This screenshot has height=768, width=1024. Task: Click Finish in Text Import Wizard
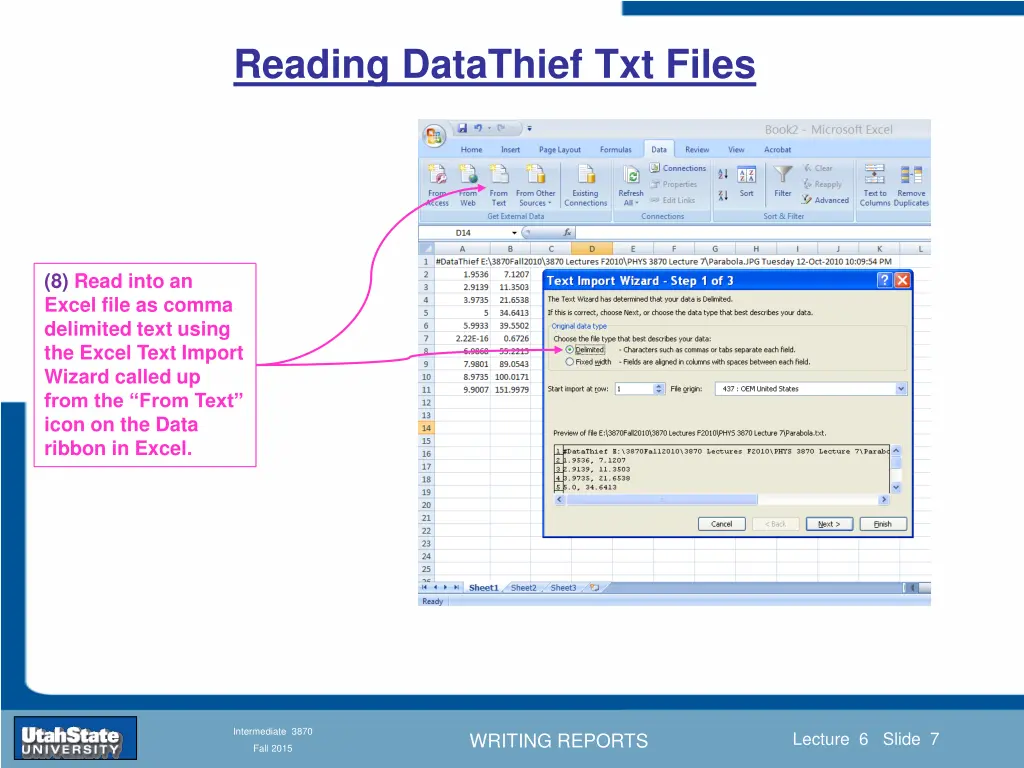[883, 524]
